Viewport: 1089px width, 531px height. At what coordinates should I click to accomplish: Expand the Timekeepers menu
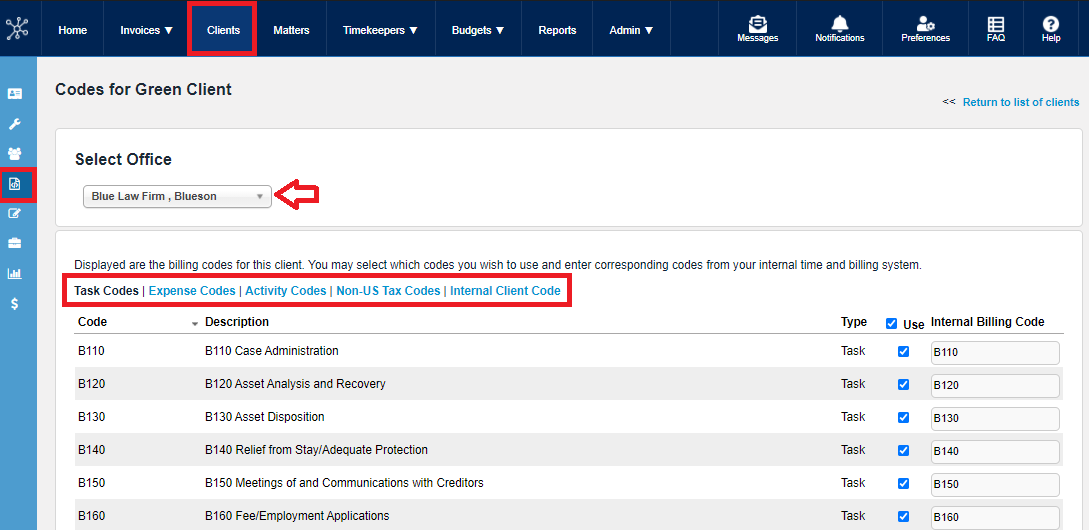click(381, 30)
